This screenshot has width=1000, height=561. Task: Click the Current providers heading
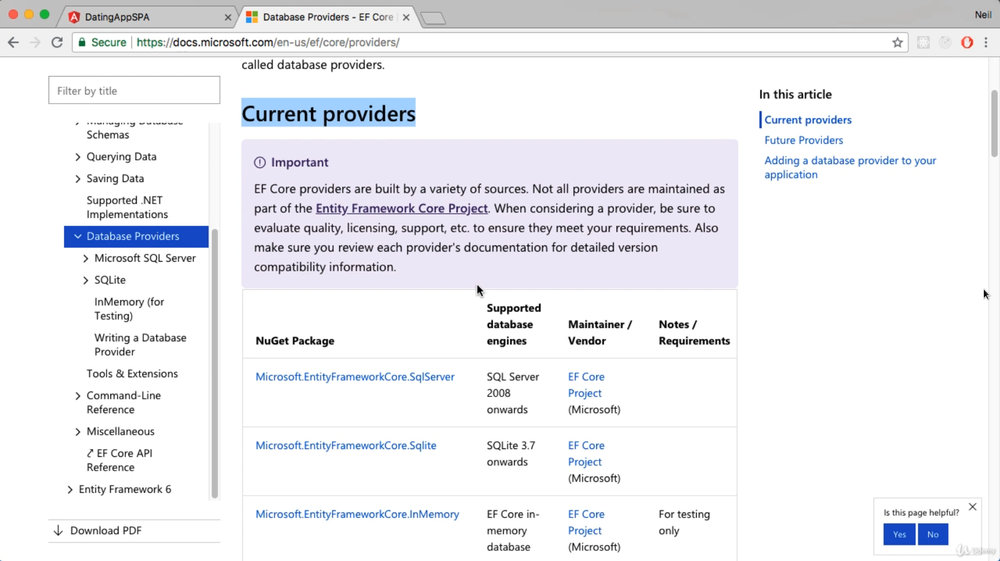coord(328,113)
